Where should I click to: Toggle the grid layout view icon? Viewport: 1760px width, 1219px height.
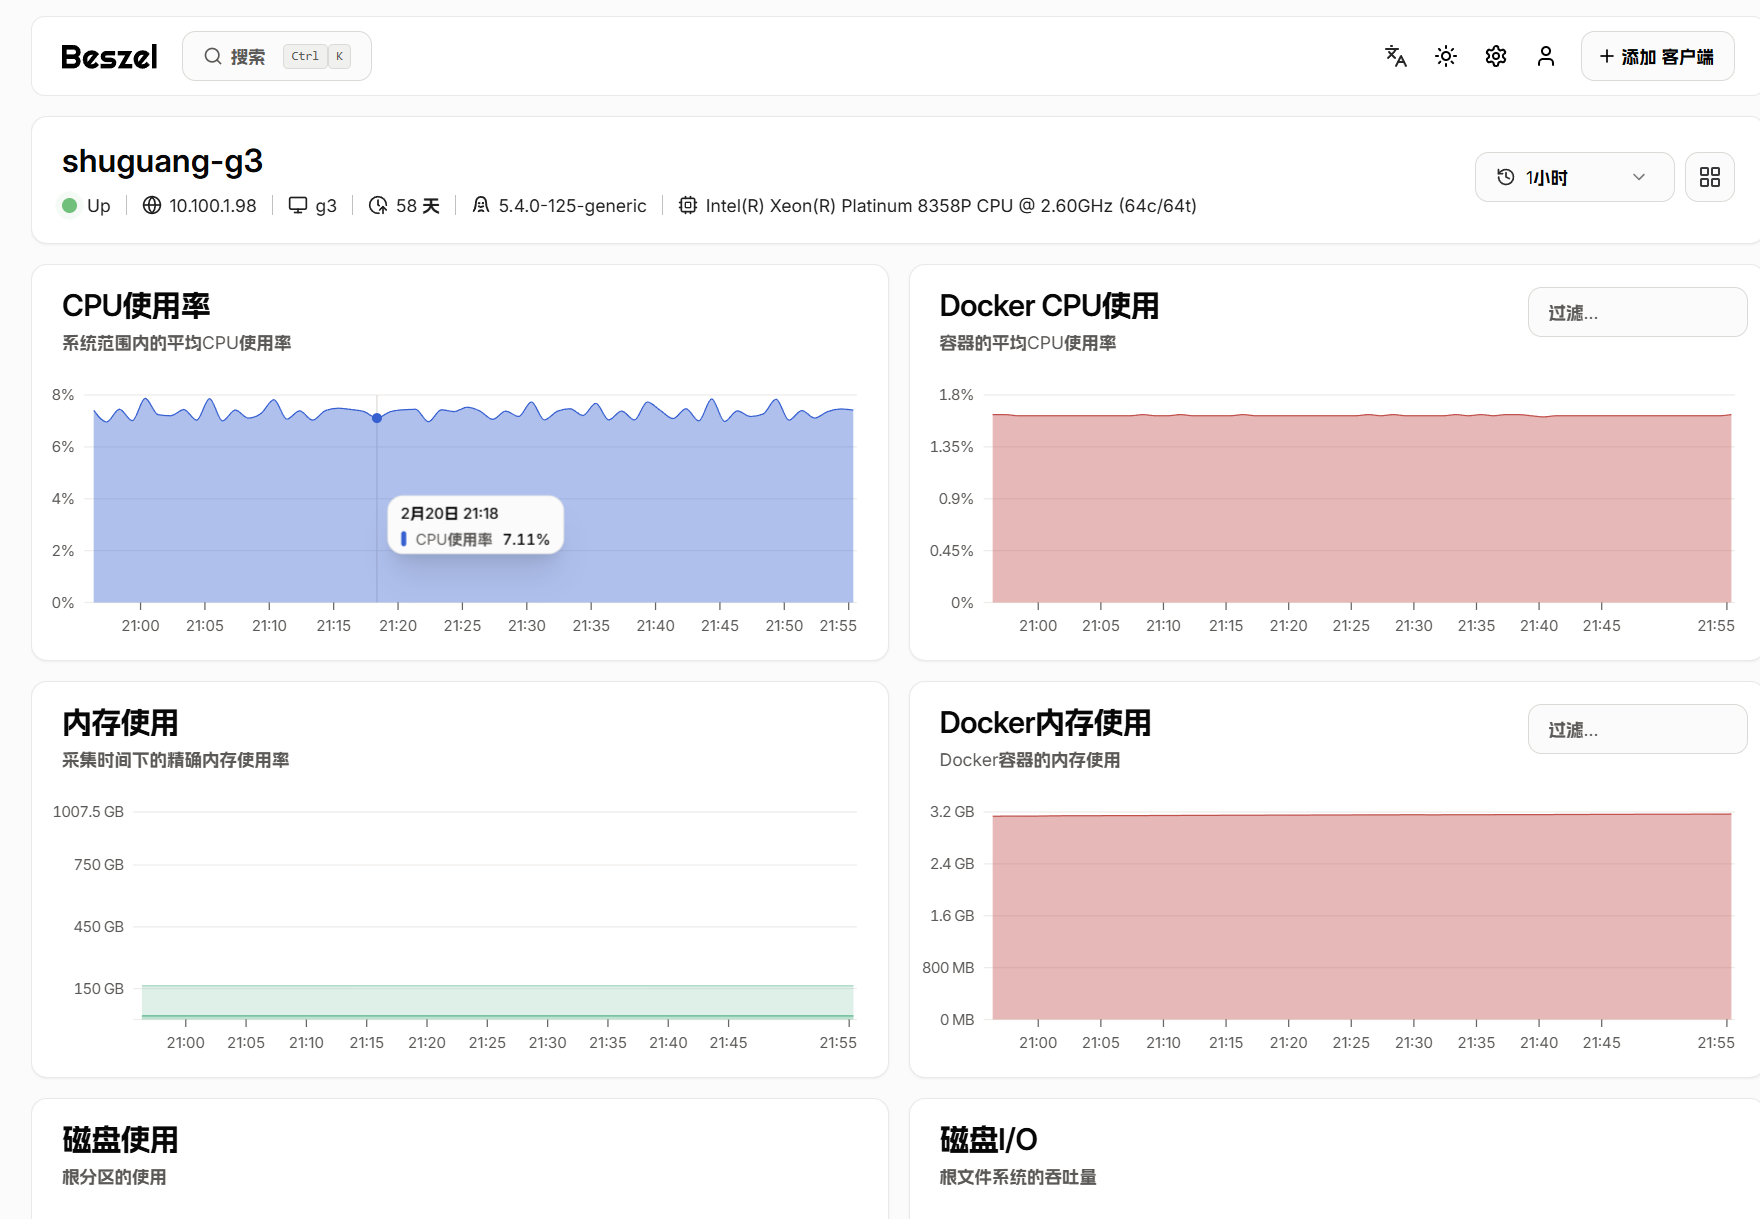coord(1709,177)
